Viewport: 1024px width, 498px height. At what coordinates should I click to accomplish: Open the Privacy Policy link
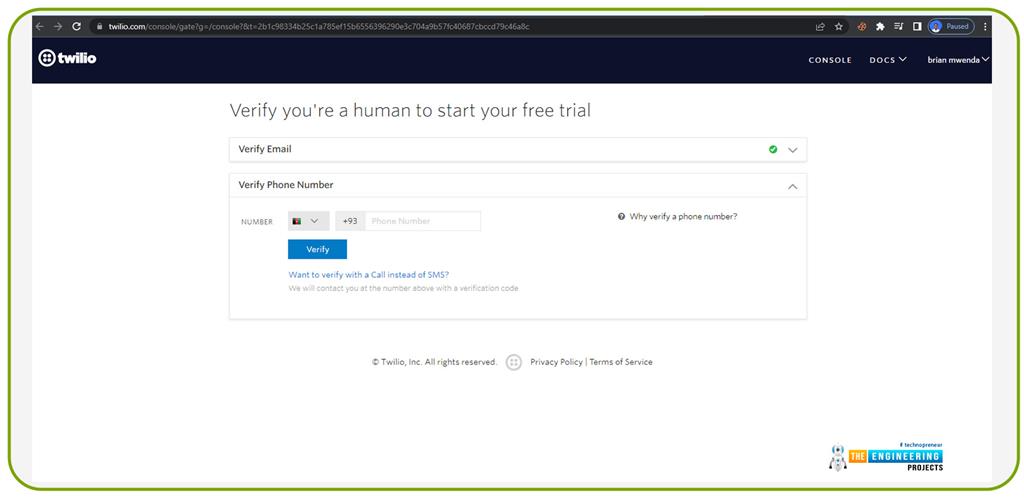tap(556, 362)
